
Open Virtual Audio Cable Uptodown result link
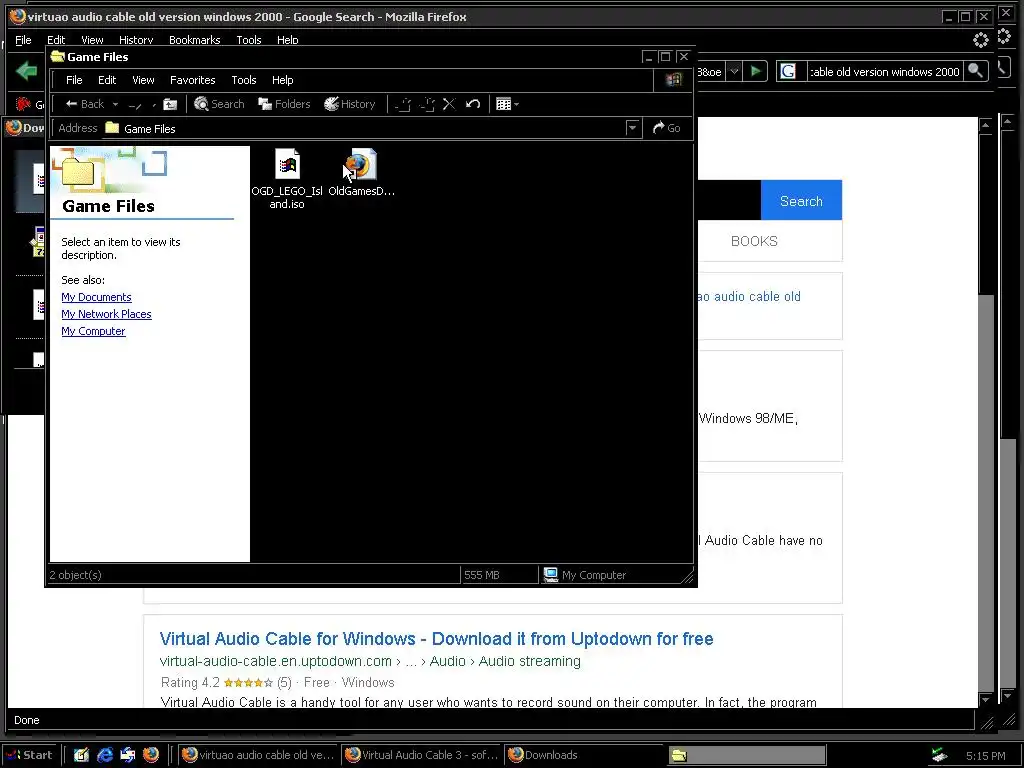(x=436, y=639)
